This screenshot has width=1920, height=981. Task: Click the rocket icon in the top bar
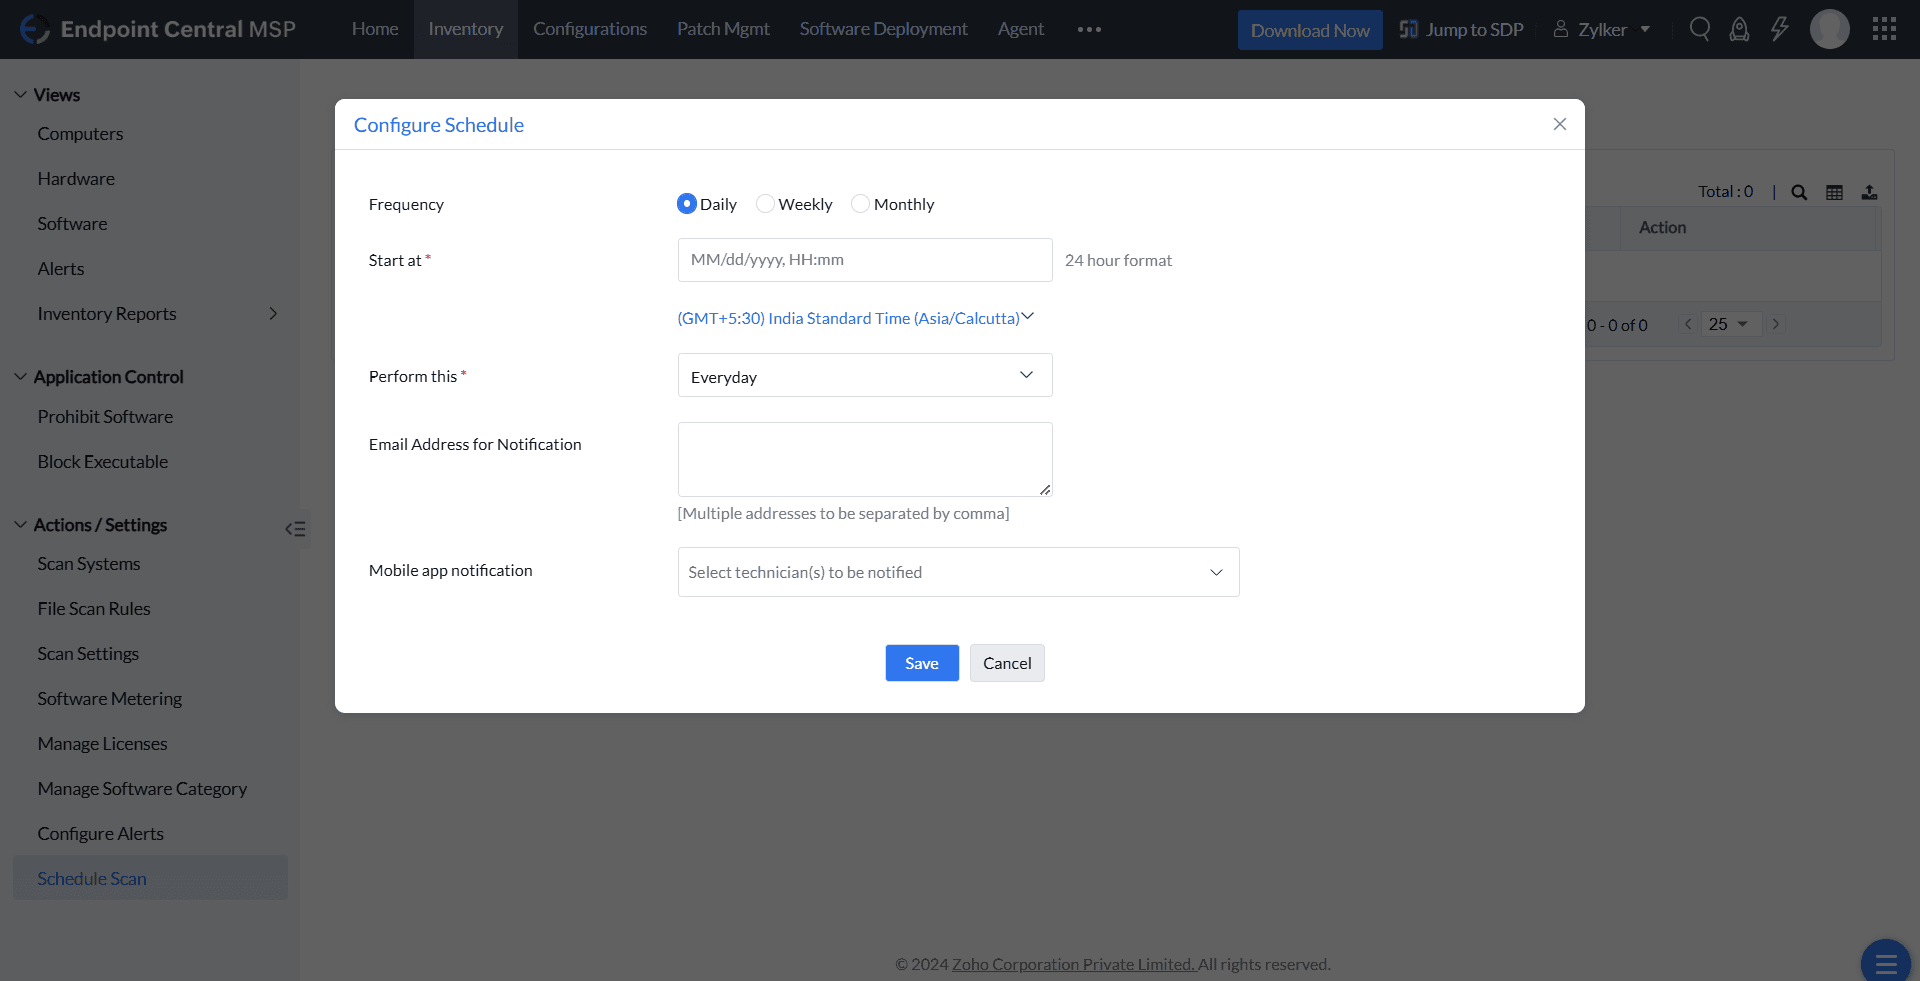(x=1739, y=29)
